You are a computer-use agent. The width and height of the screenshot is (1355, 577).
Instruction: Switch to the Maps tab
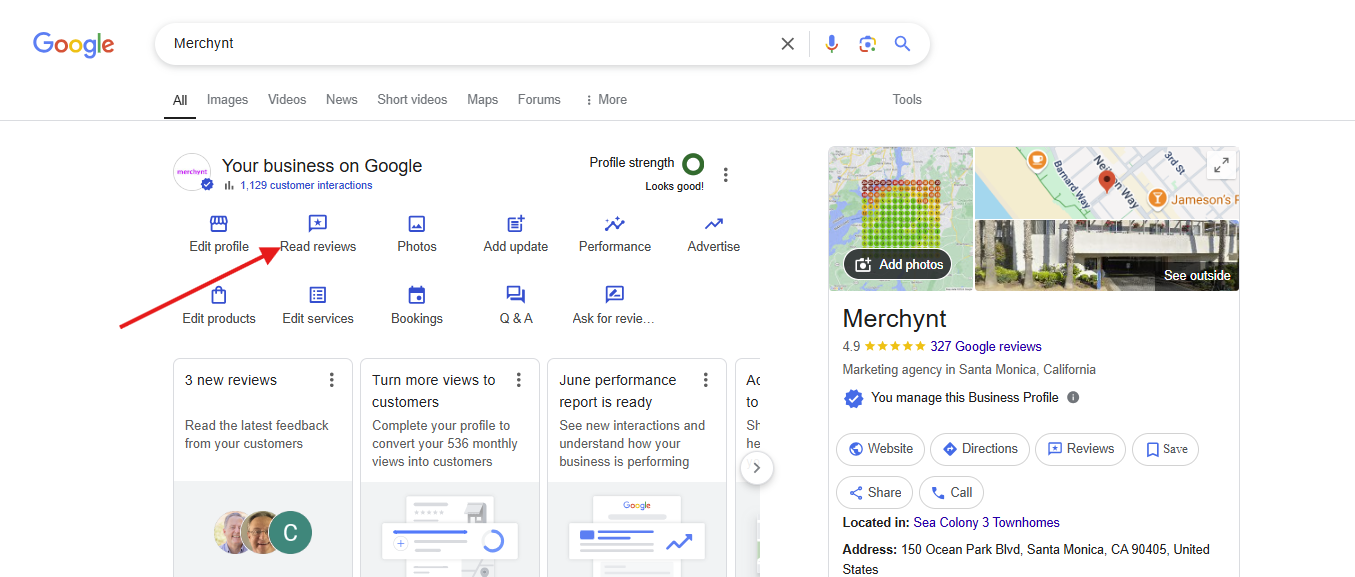(482, 99)
